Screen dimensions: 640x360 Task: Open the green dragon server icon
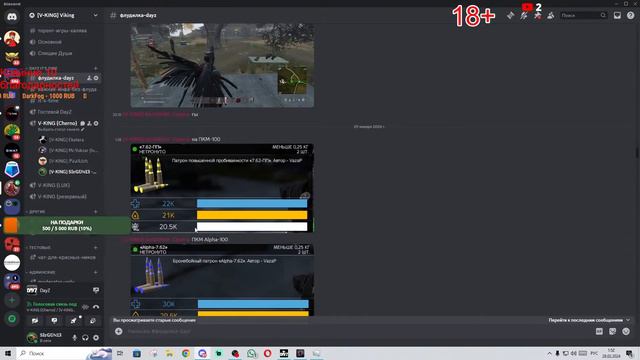point(12,132)
